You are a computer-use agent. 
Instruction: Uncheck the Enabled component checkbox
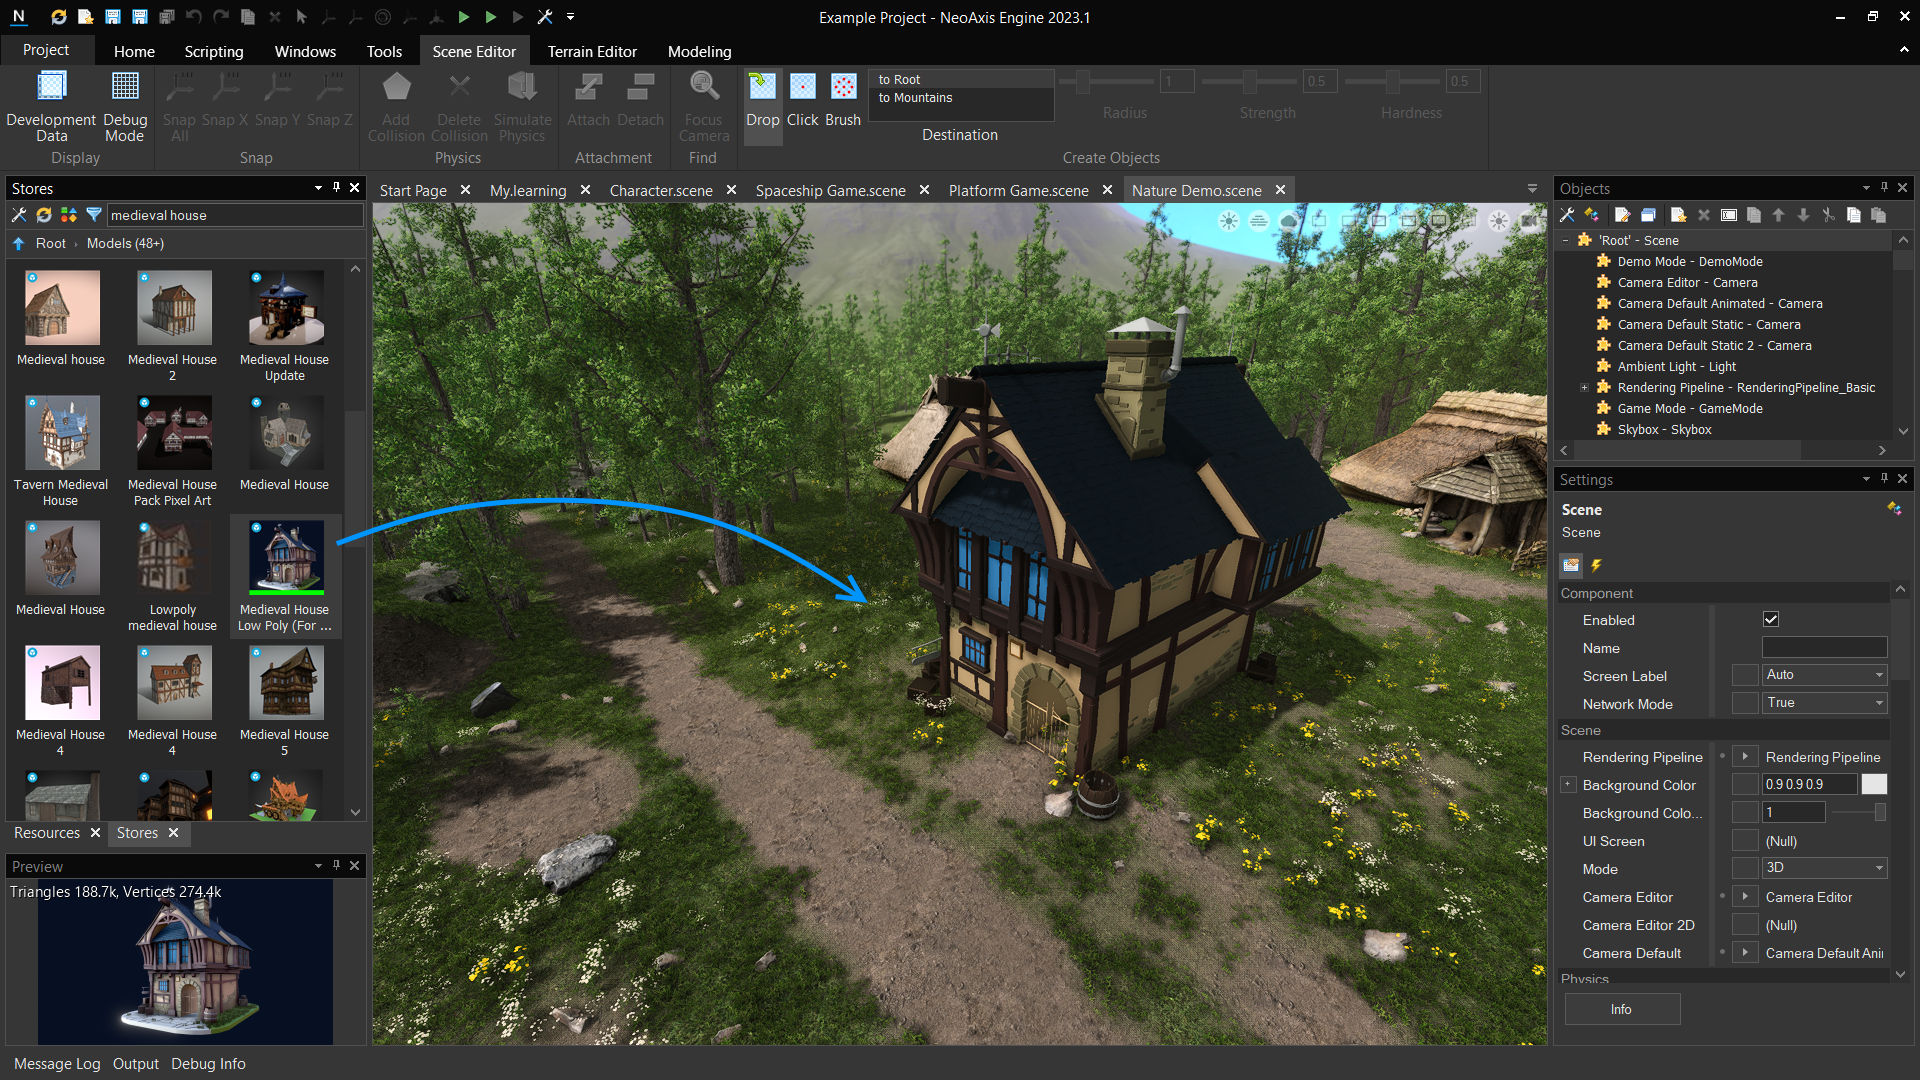(1771, 620)
